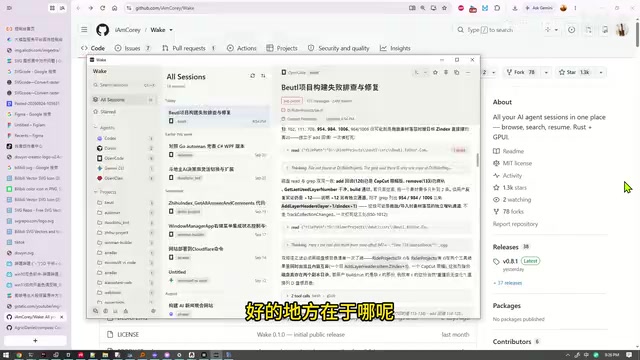This screenshot has height=360, width=640.
Task: Open the pin icon in Wake session header
Action: point(446,72)
